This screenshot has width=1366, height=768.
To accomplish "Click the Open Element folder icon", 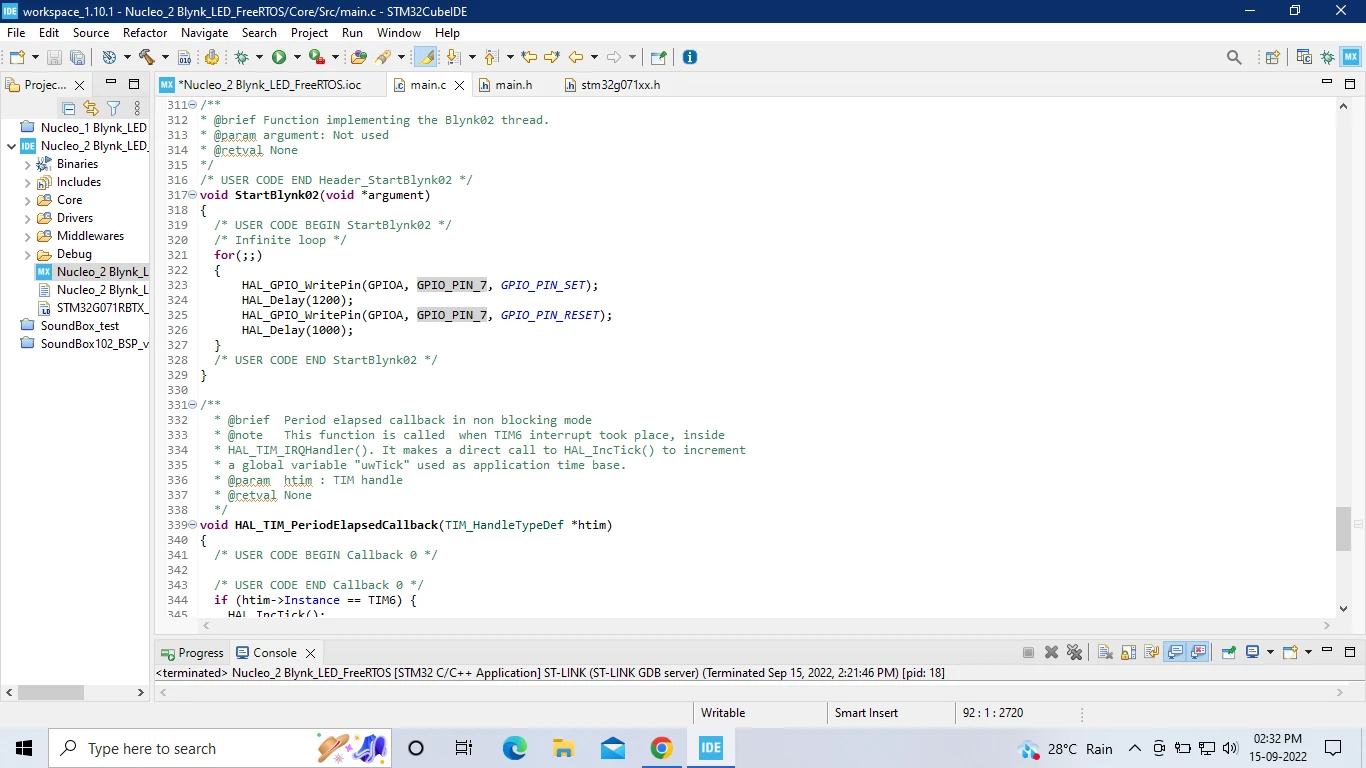I will pos(359,57).
